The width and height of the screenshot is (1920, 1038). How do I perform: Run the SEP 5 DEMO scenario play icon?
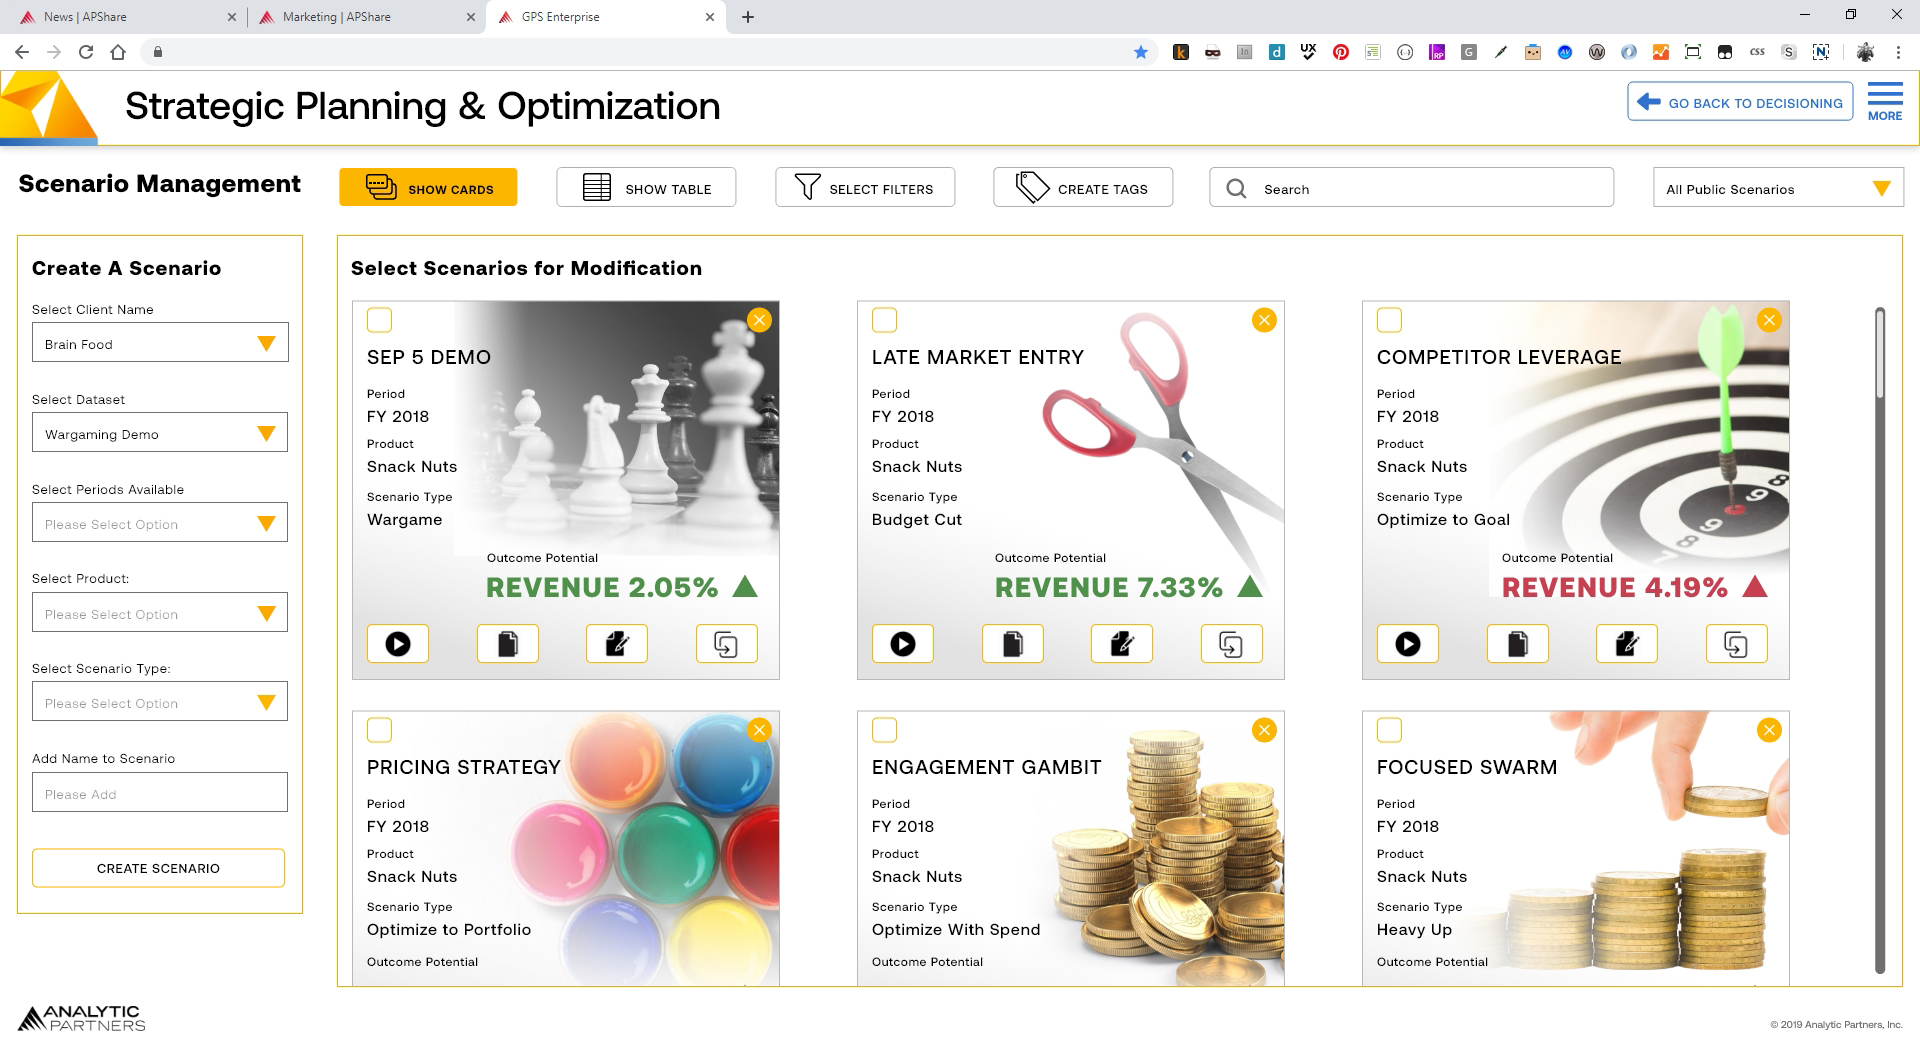(398, 644)
